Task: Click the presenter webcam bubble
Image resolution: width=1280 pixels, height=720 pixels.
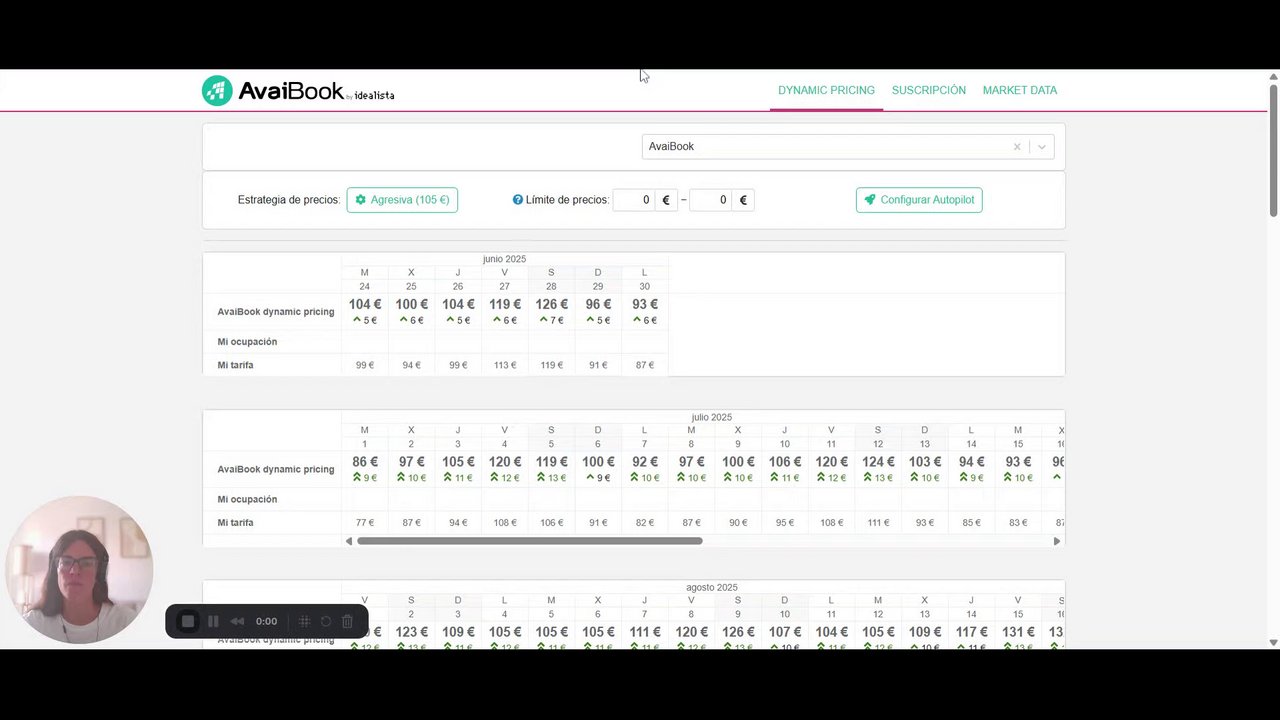Action: (79, 569)
